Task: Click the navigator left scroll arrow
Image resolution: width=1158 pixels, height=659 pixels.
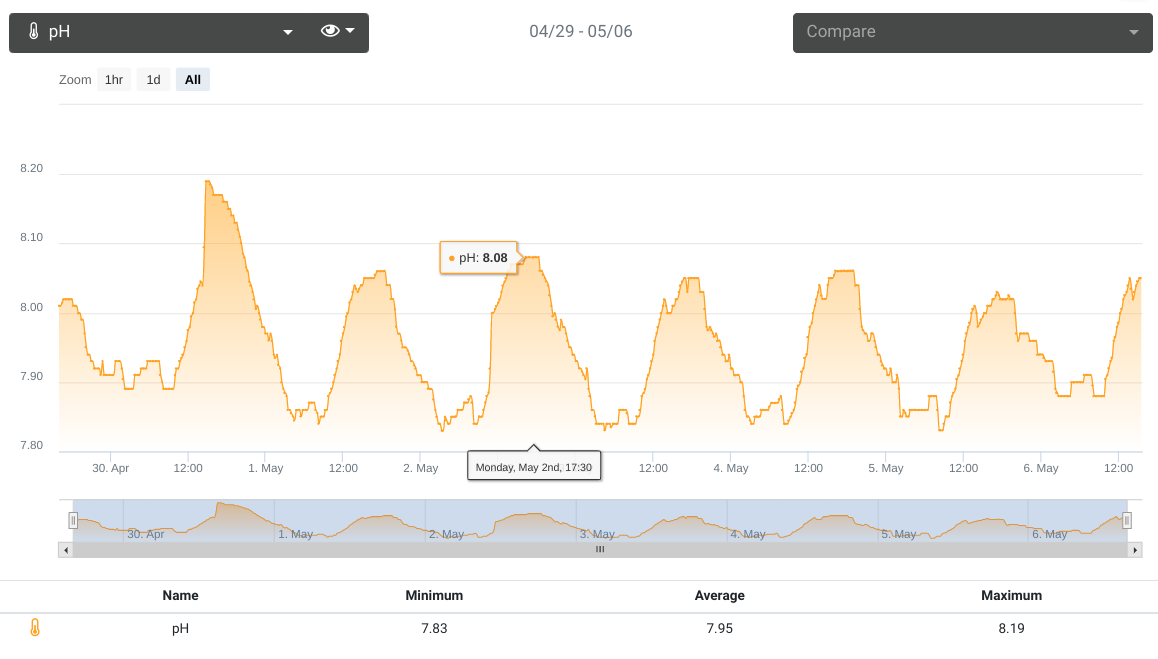Action: click(x=66, y=550)
